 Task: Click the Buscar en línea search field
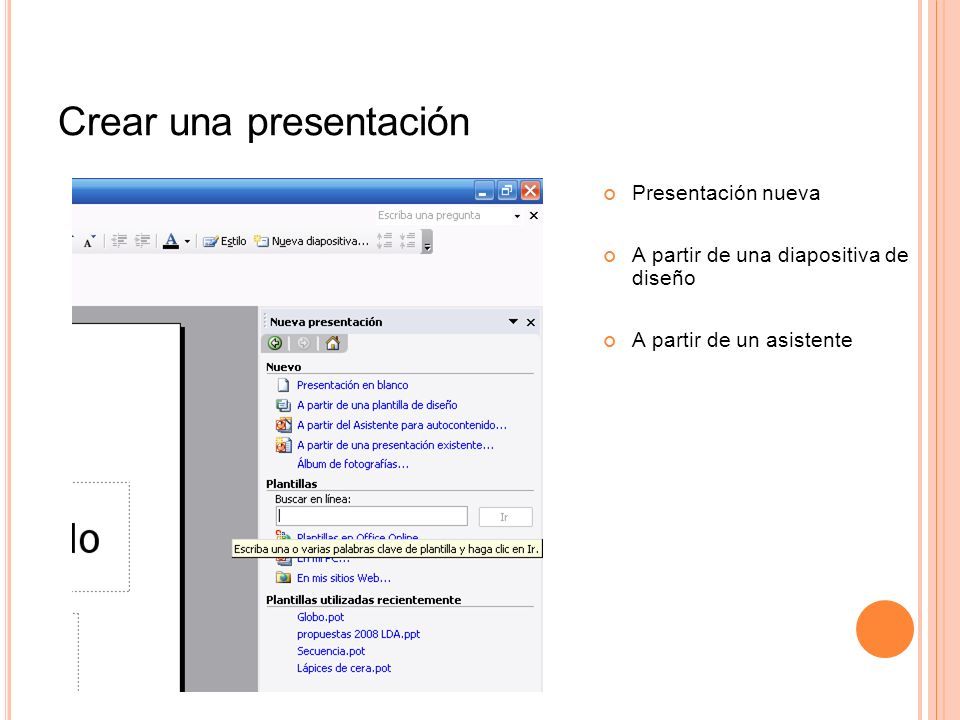point(372,516)
